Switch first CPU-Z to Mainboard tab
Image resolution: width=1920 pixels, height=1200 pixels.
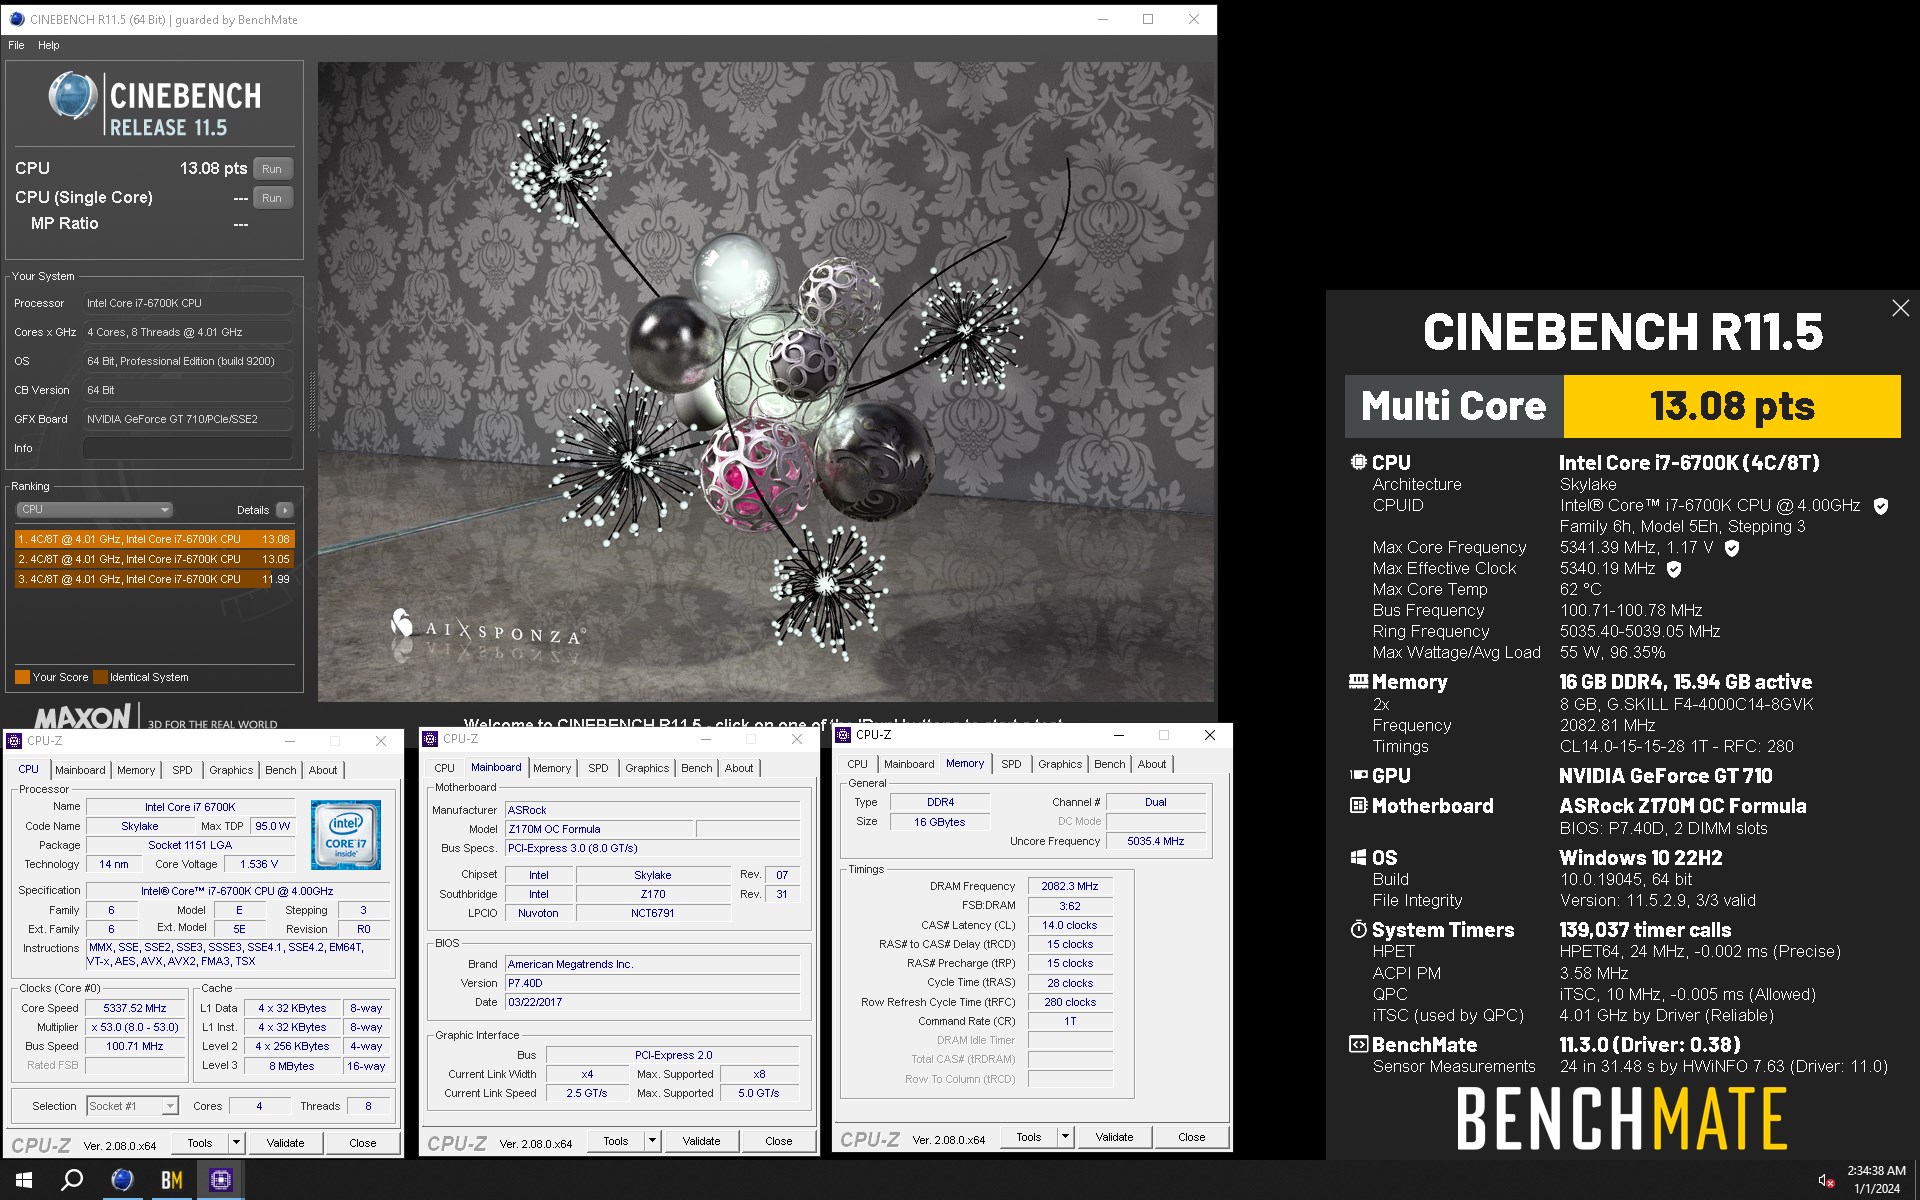click(x=80, y=770)
